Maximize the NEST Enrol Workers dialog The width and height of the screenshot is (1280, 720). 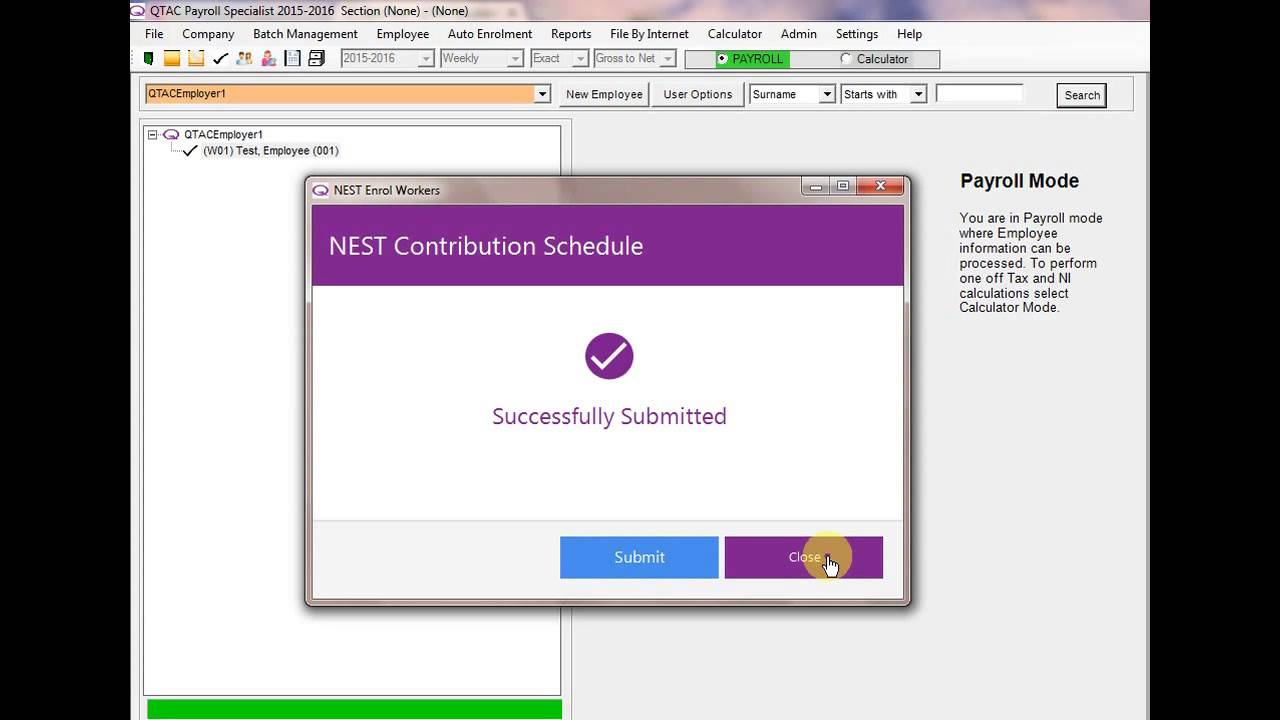[x=843, y=186]
